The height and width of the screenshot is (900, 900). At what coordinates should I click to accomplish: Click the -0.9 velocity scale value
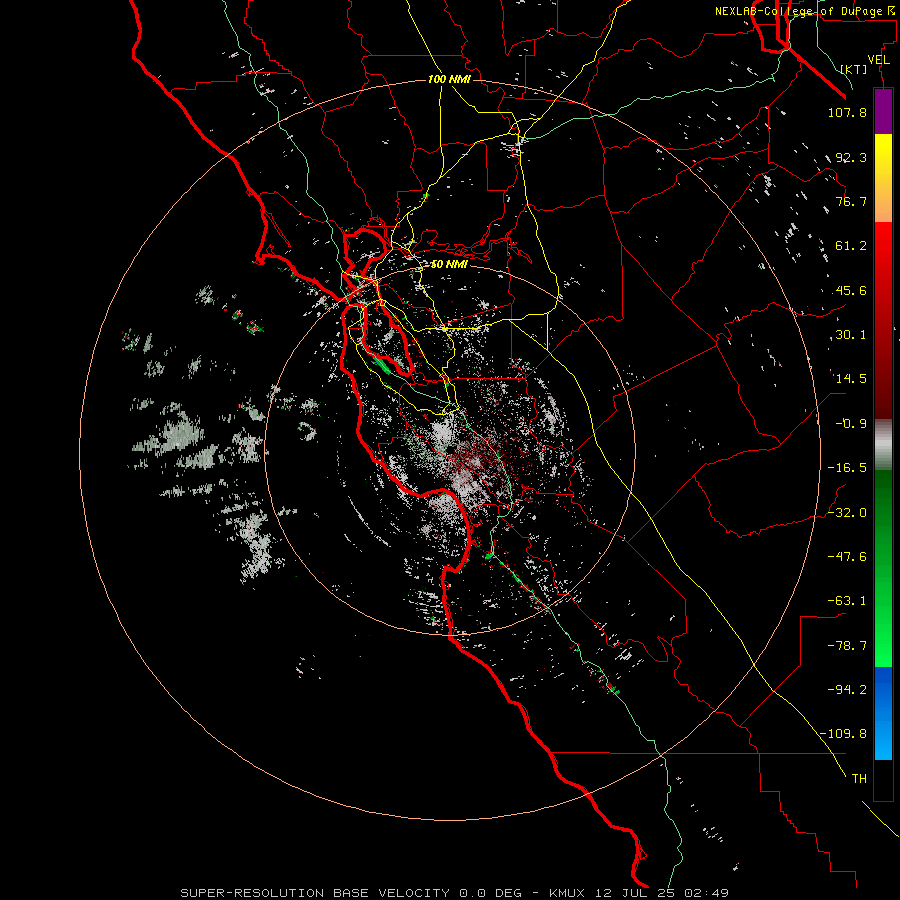click(851, 424)
